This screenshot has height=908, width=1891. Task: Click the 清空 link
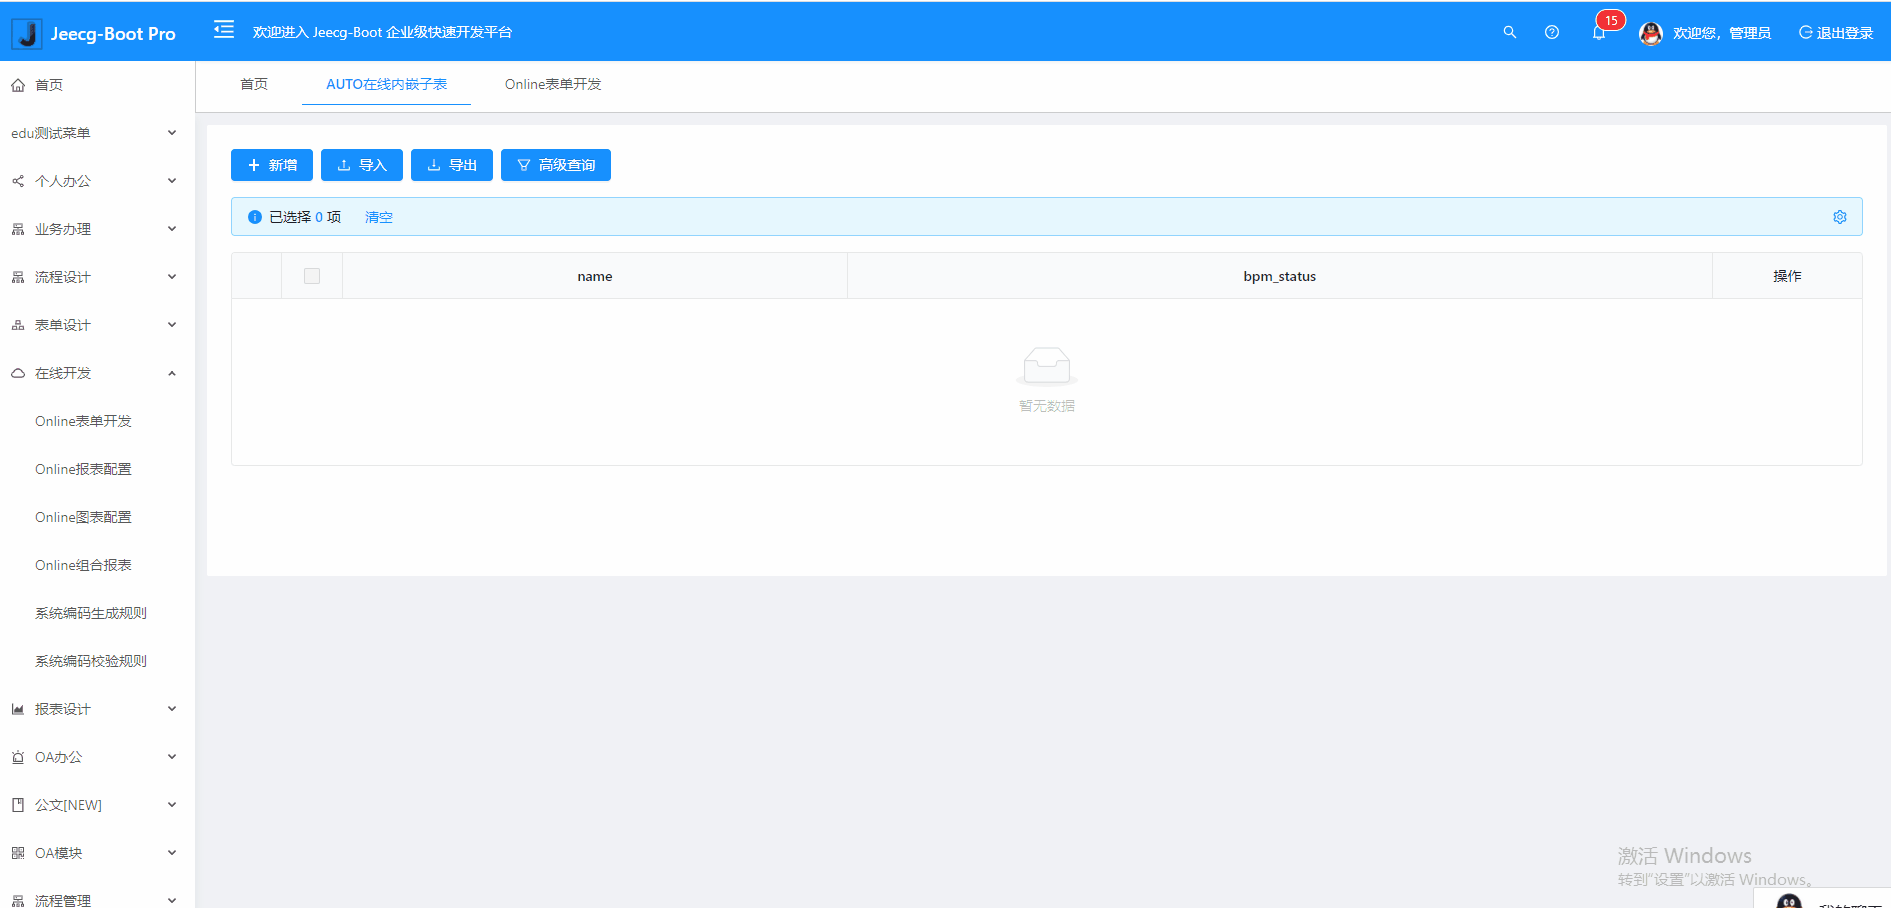pos(379,217)
